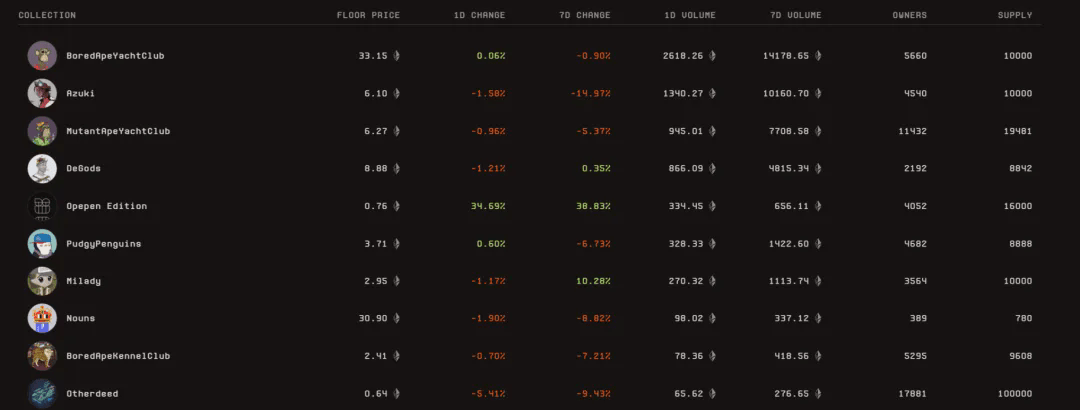Screen dimensions: 1080x410
Task: Click the Nouns floor price 30.90
Action: pyautogui.click(x=373, y=318)
